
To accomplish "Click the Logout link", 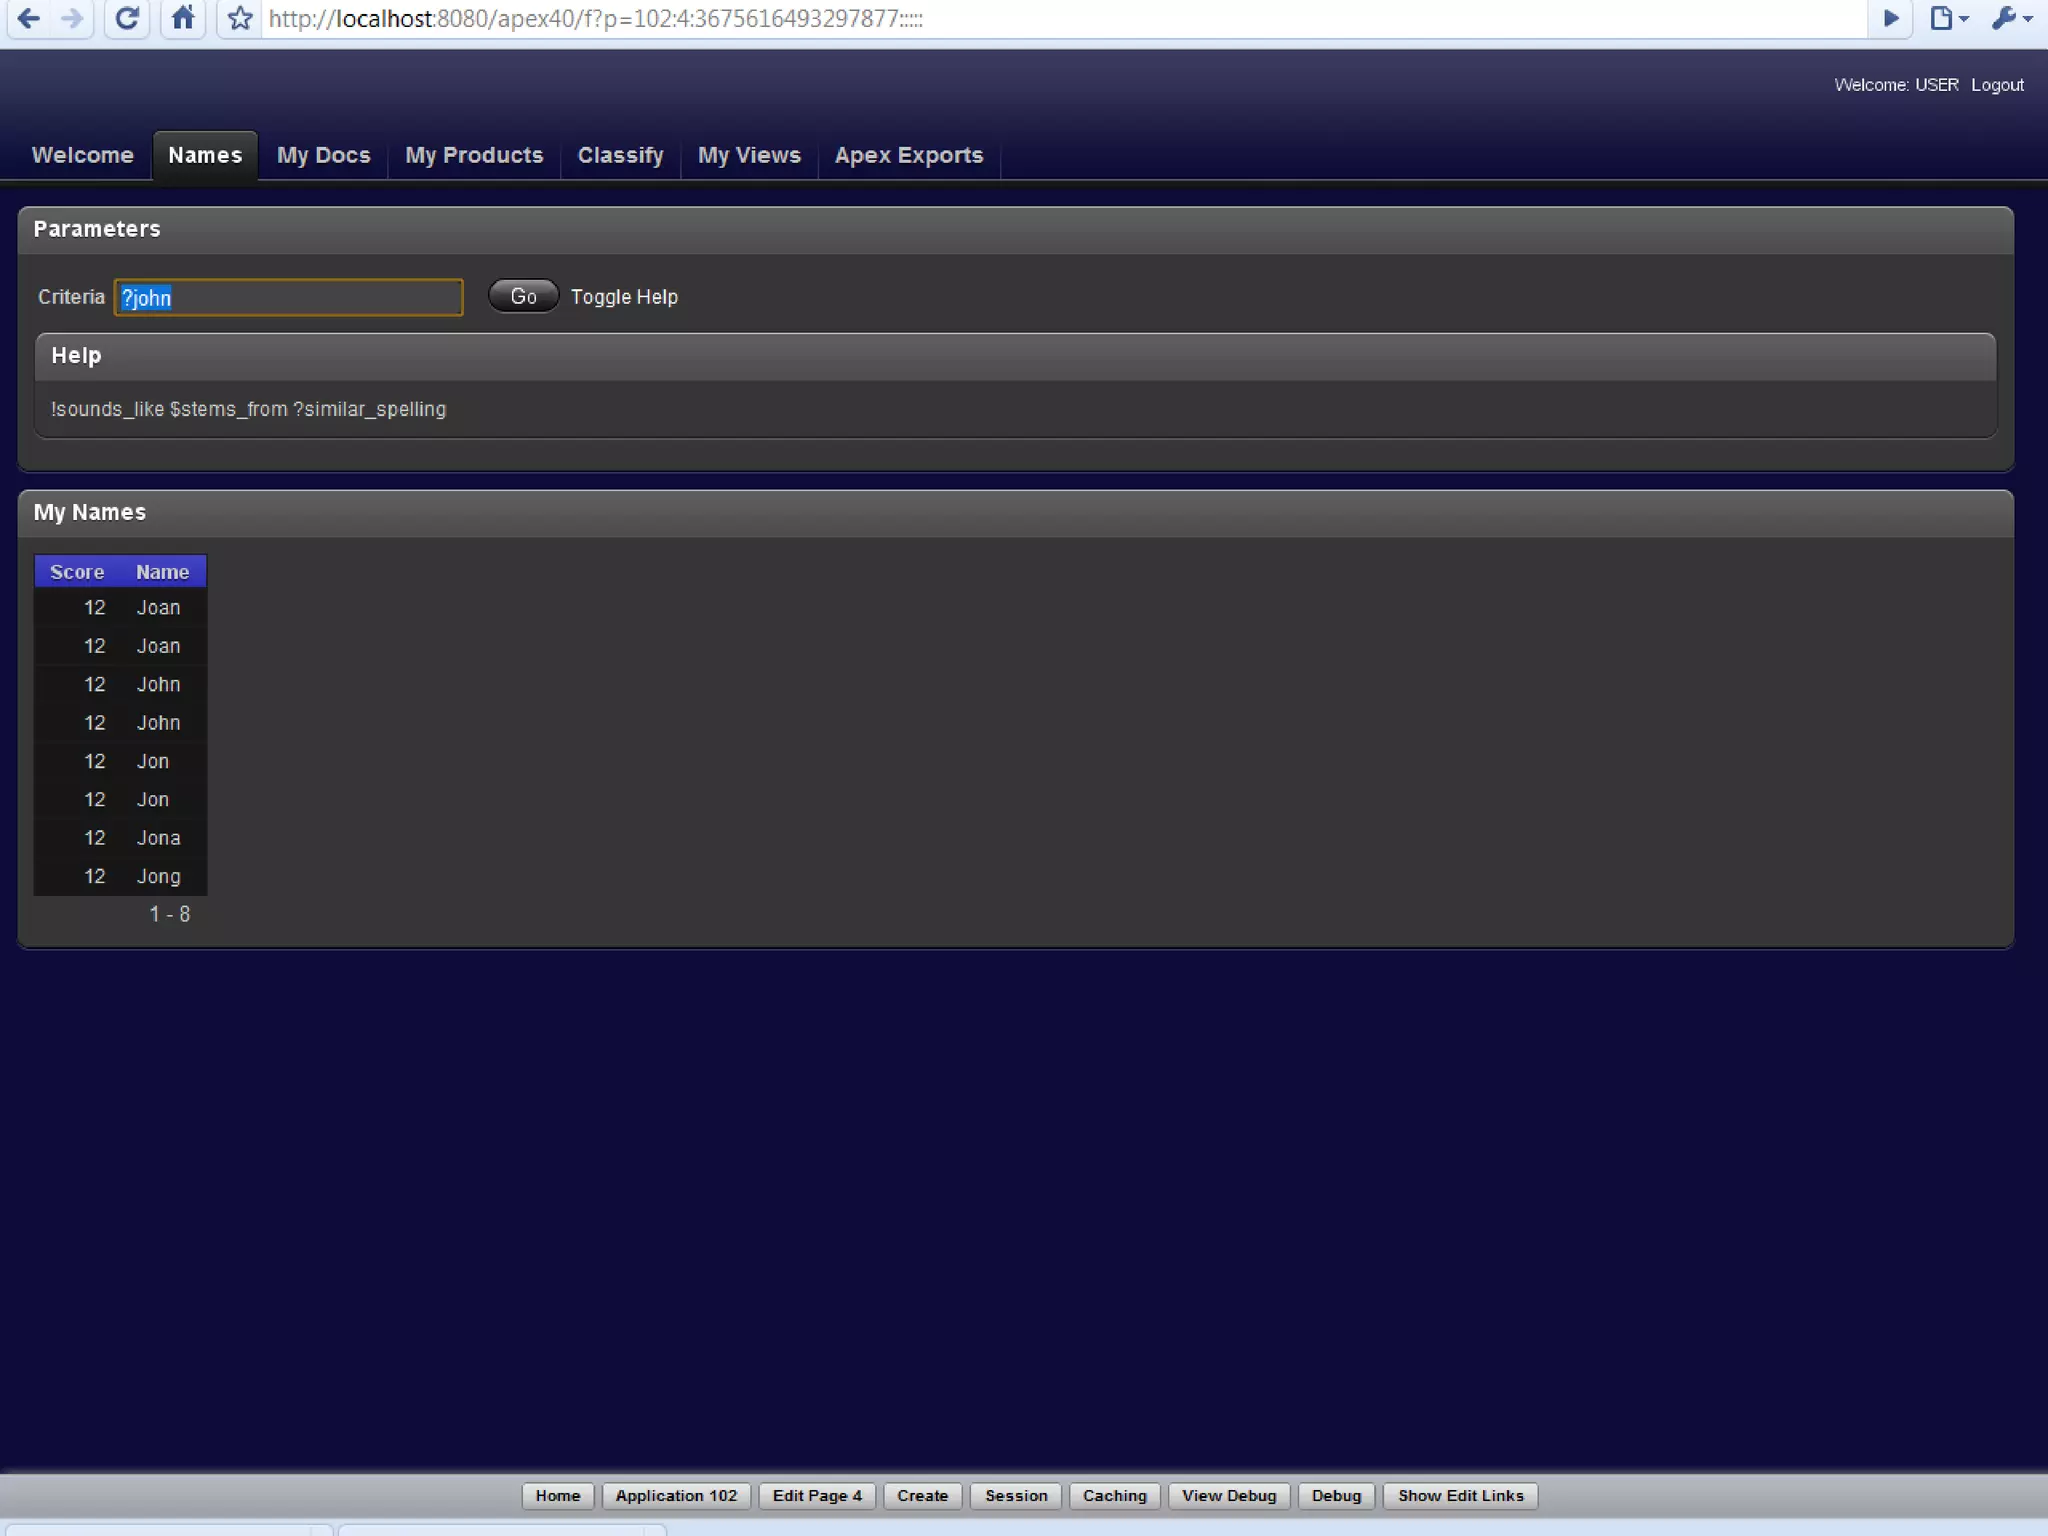I will [x=1997, y=85].
